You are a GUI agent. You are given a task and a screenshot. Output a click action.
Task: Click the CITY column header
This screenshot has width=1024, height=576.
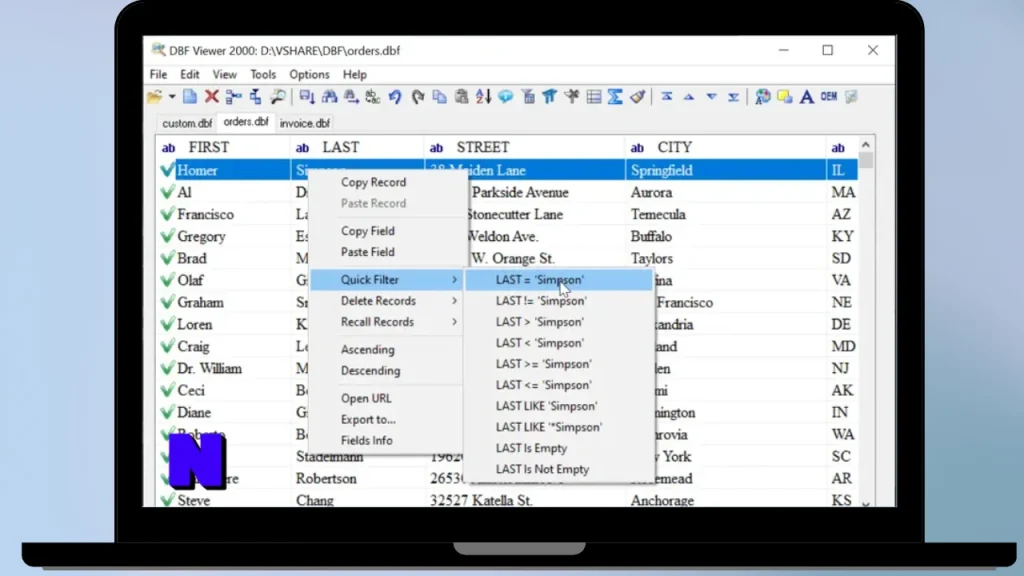point(725,148)
